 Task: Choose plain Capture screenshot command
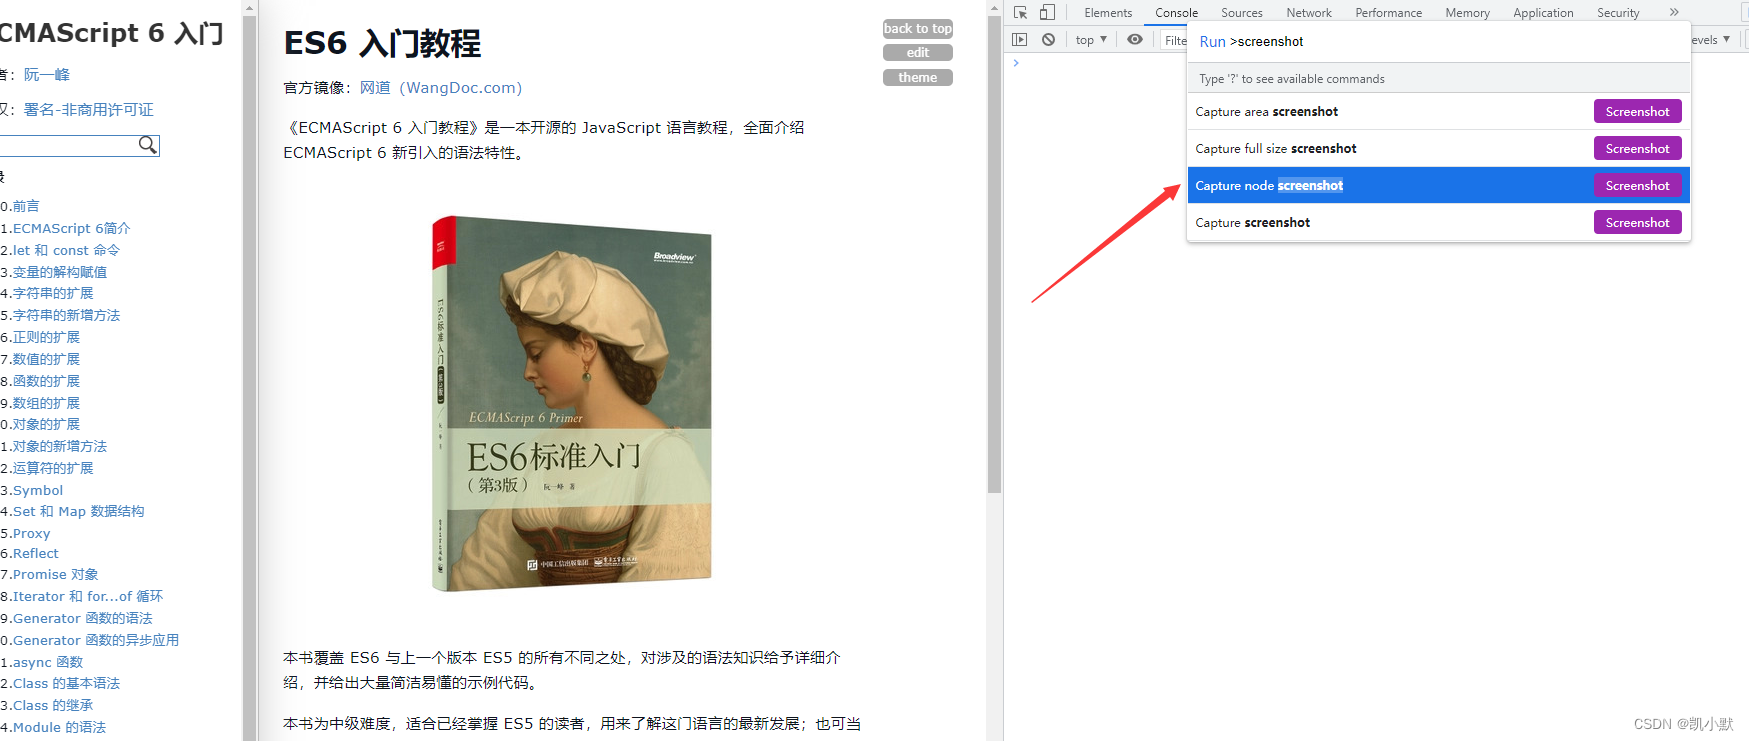[x=1438, y=222]
